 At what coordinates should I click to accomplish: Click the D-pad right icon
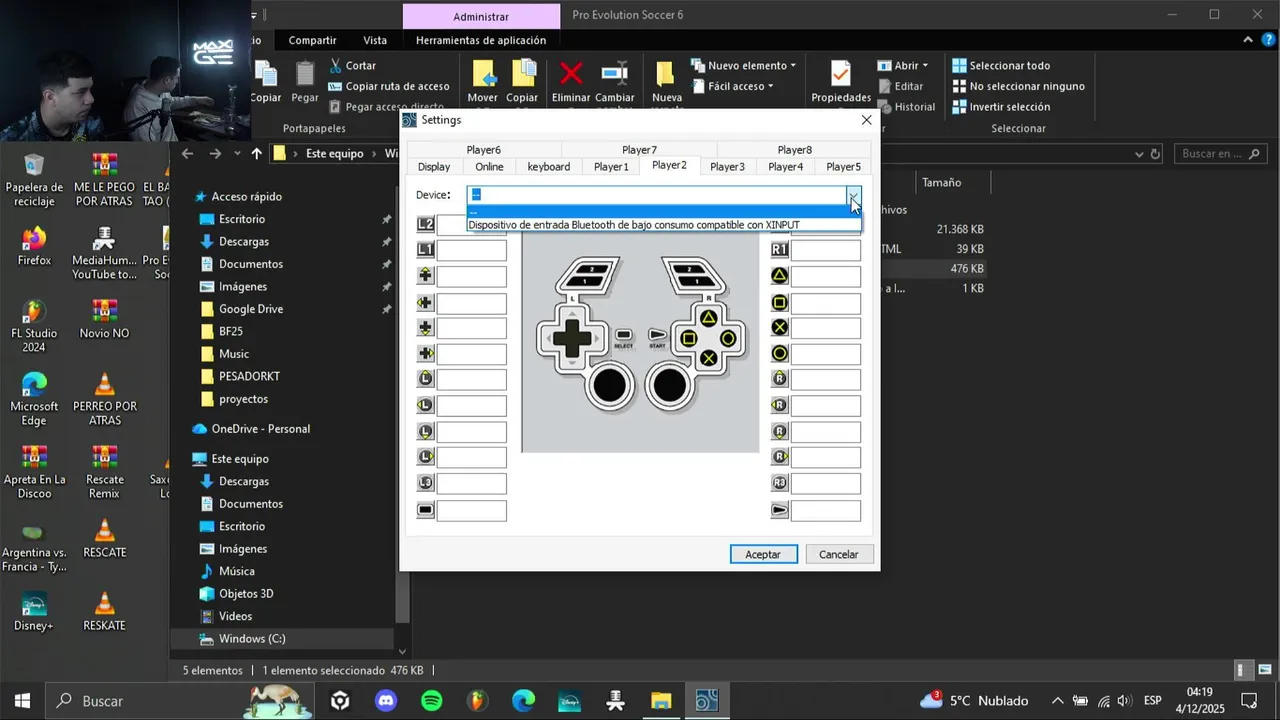(426, 354)
